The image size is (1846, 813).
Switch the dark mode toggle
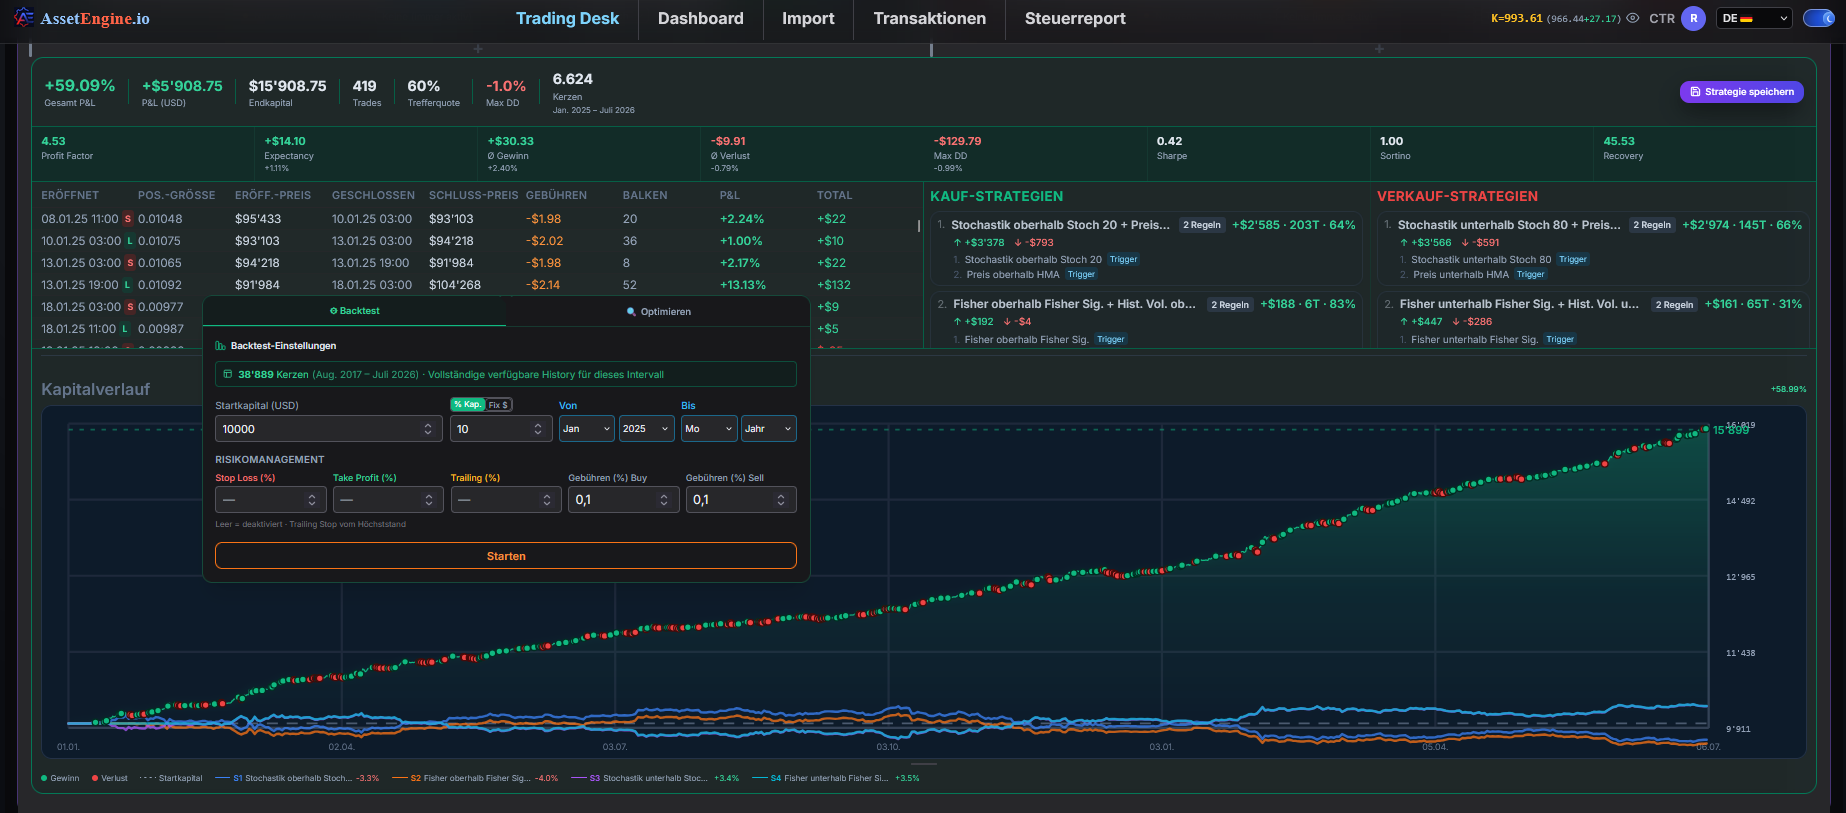pyautogui.click(x=1818, y=18)
